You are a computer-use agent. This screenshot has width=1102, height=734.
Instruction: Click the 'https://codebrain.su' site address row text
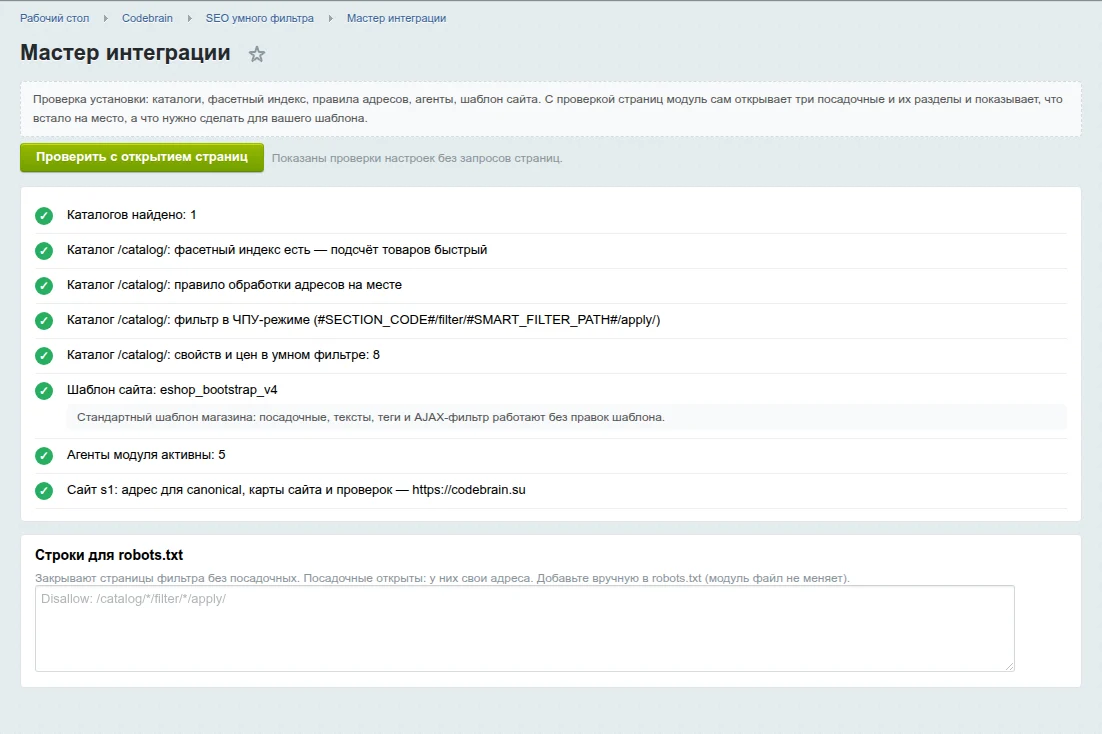(296, 490)
